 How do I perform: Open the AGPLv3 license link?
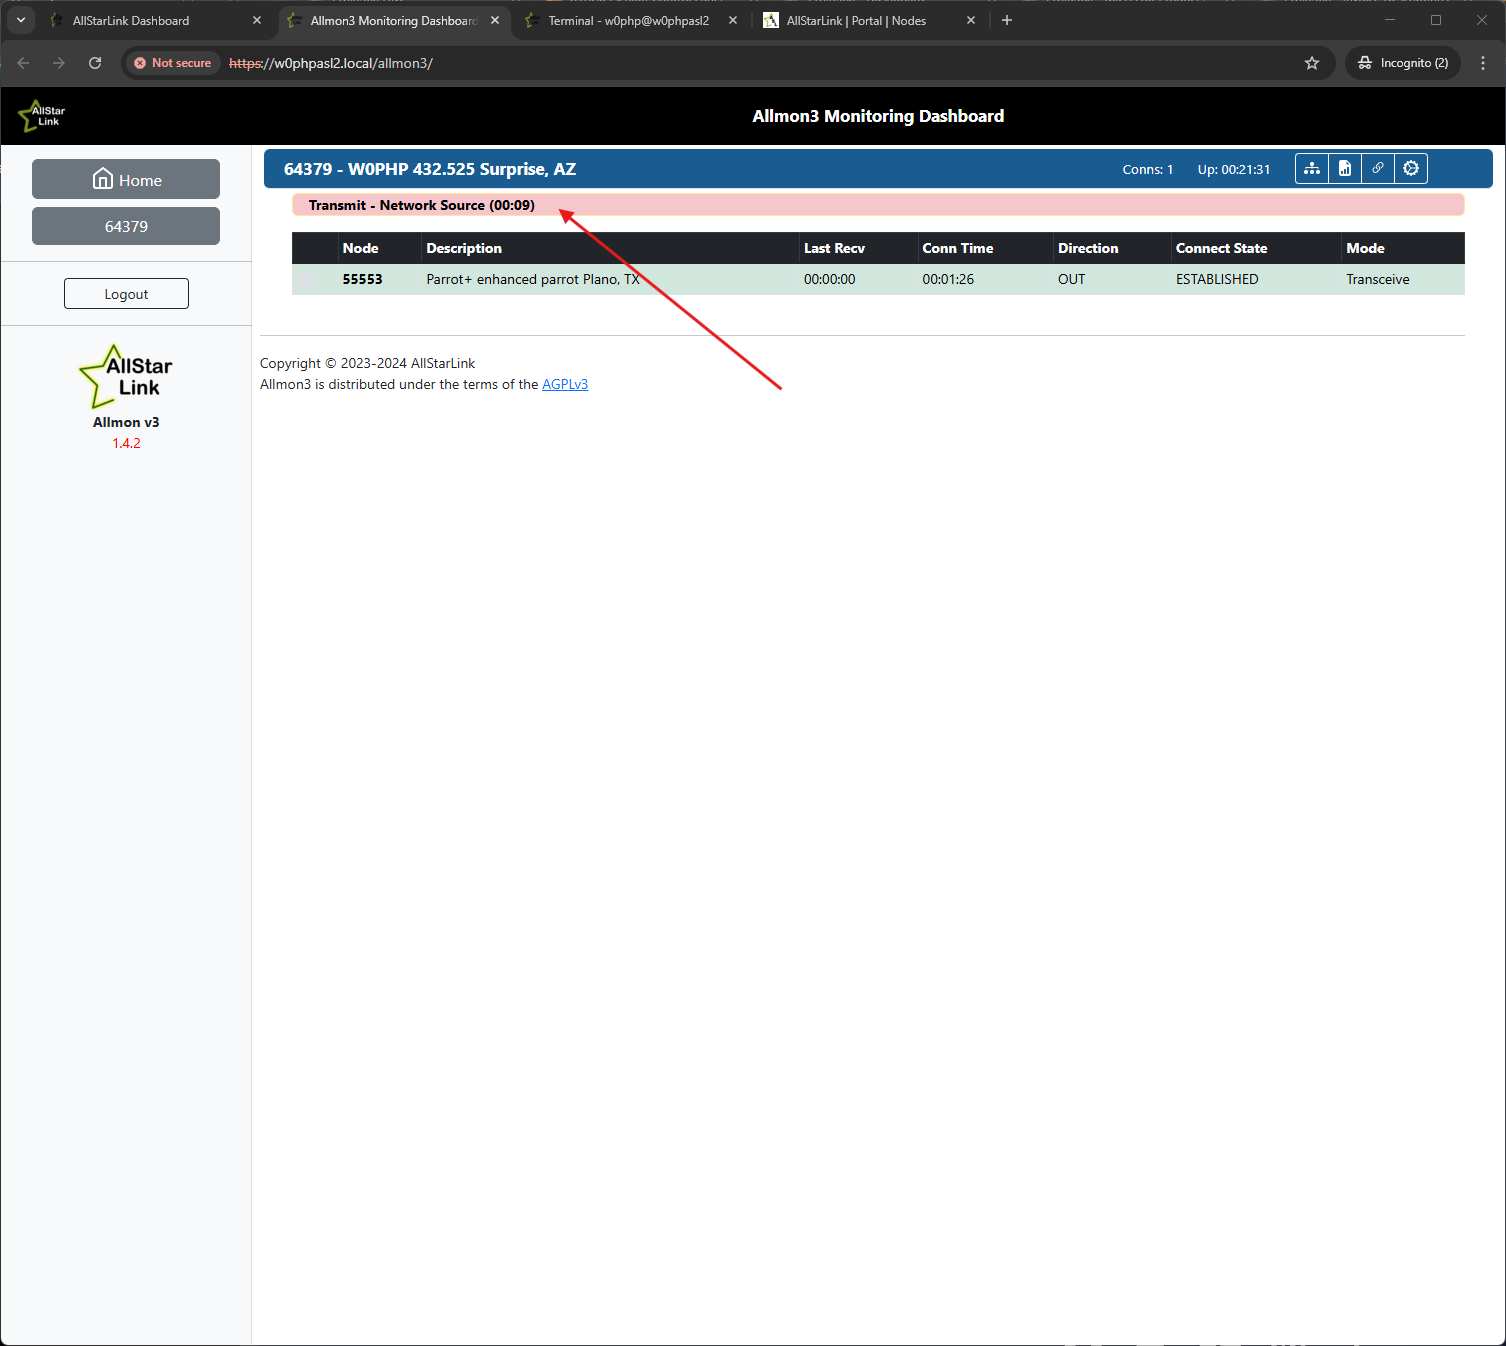[x=565, y=385]
